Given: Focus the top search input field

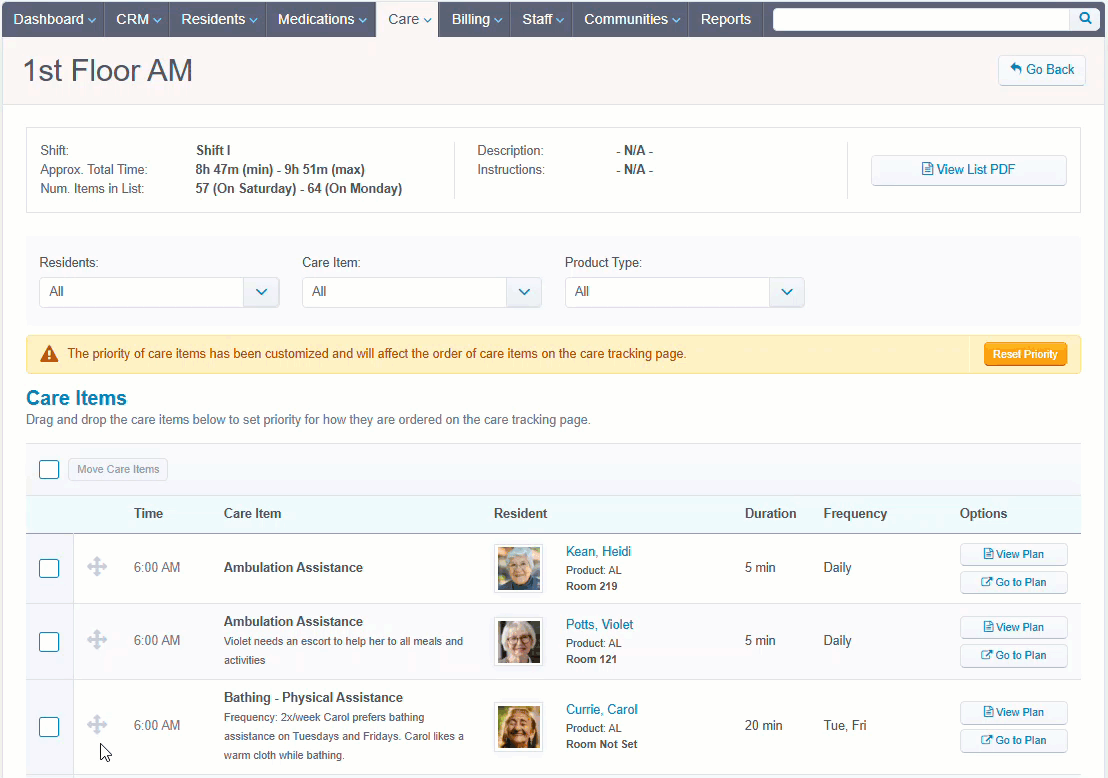Looking at the screenshot, I should tap(921, 19).
